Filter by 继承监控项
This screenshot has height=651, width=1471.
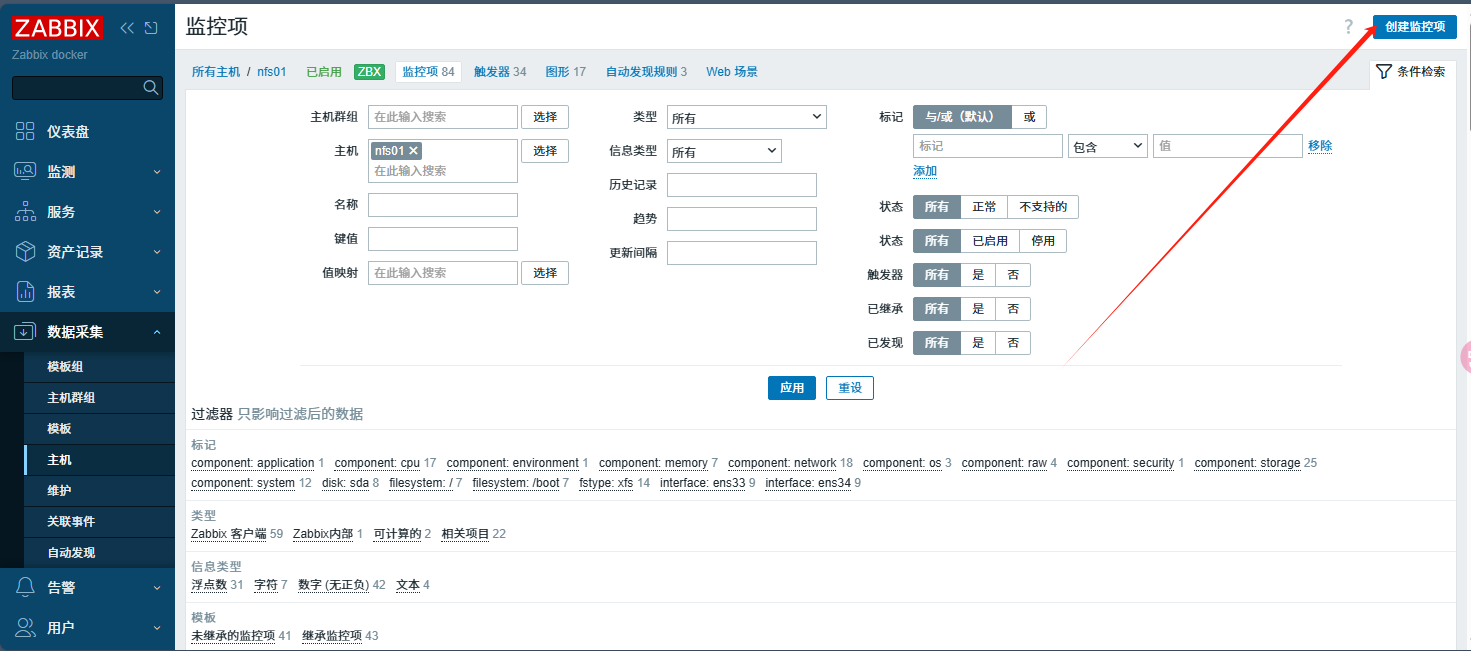332,636
